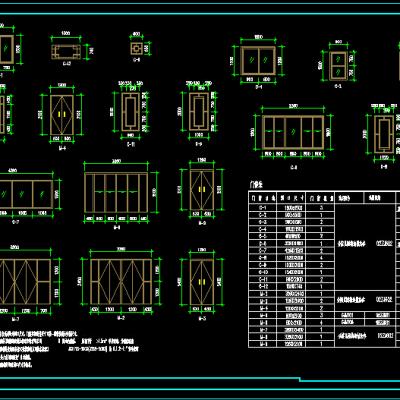Select the five-pane window elevation C-8

[293, 132]
